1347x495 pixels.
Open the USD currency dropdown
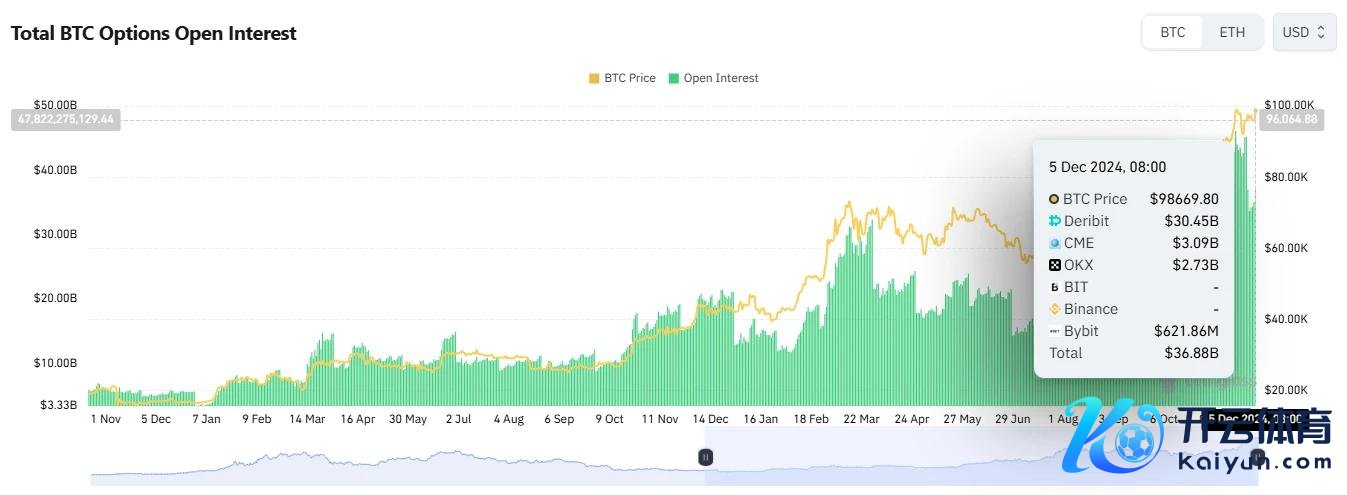point(1303,32)
